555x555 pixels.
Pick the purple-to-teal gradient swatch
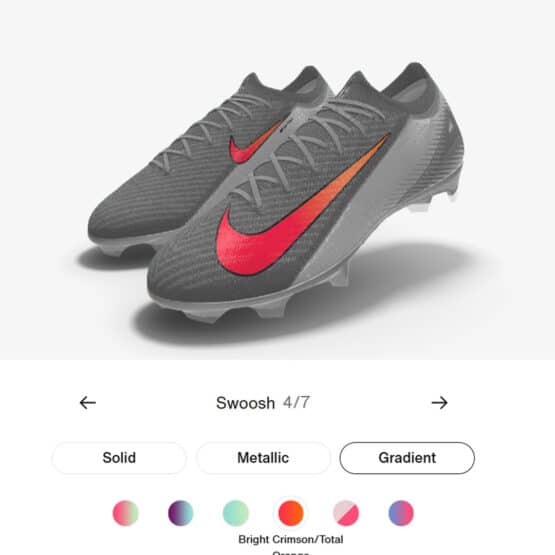coord(181,513)
